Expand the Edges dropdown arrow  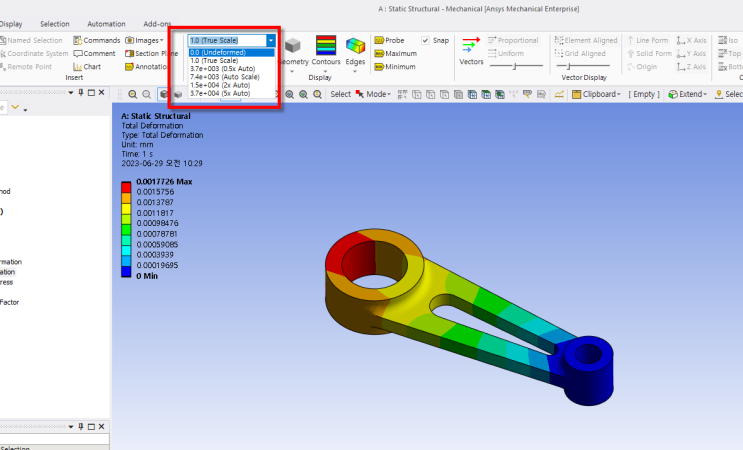click(355, 72)
